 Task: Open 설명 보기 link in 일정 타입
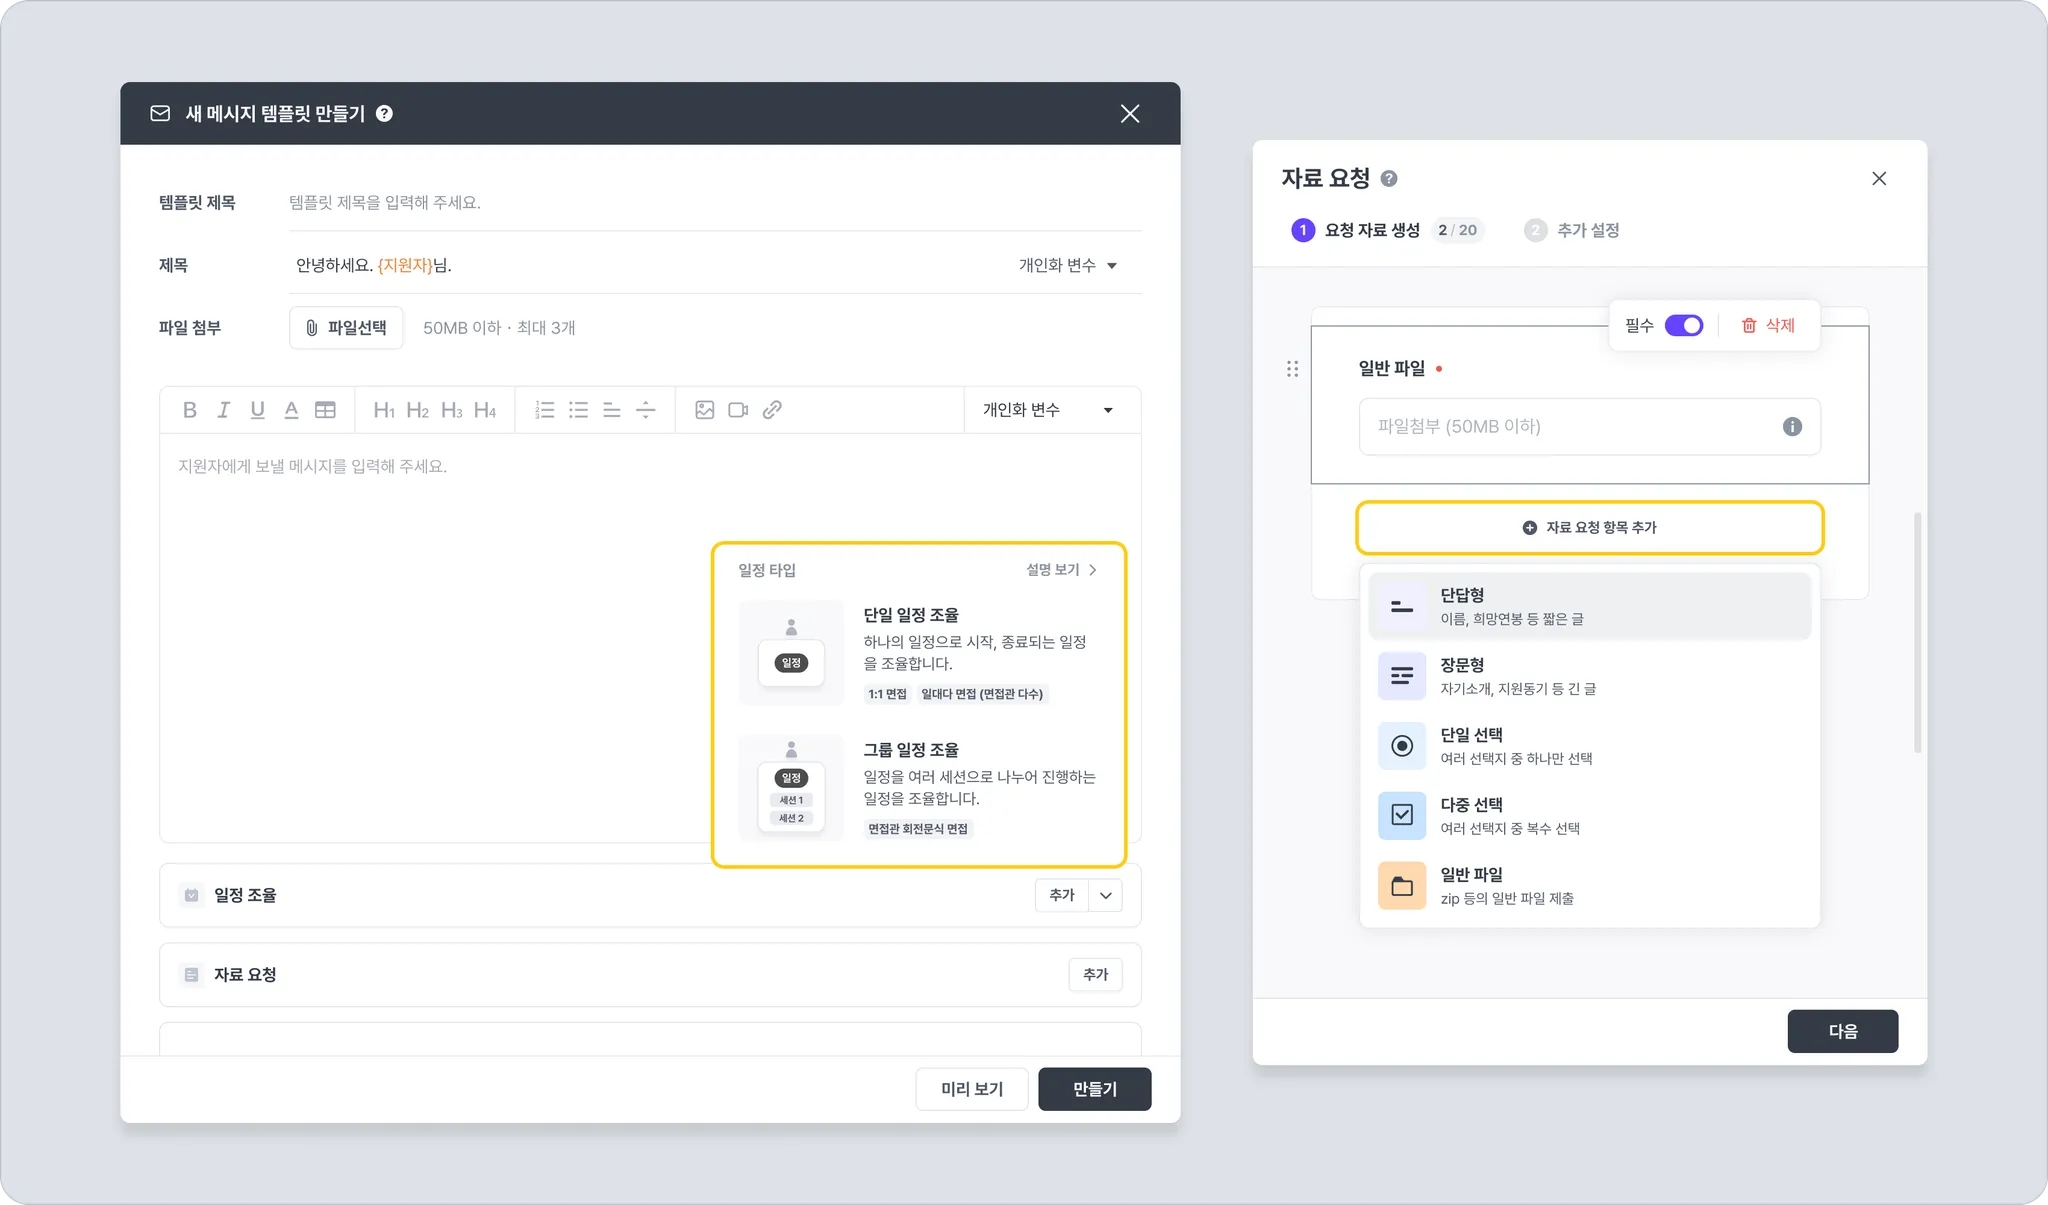click(x=1061, y=570)
